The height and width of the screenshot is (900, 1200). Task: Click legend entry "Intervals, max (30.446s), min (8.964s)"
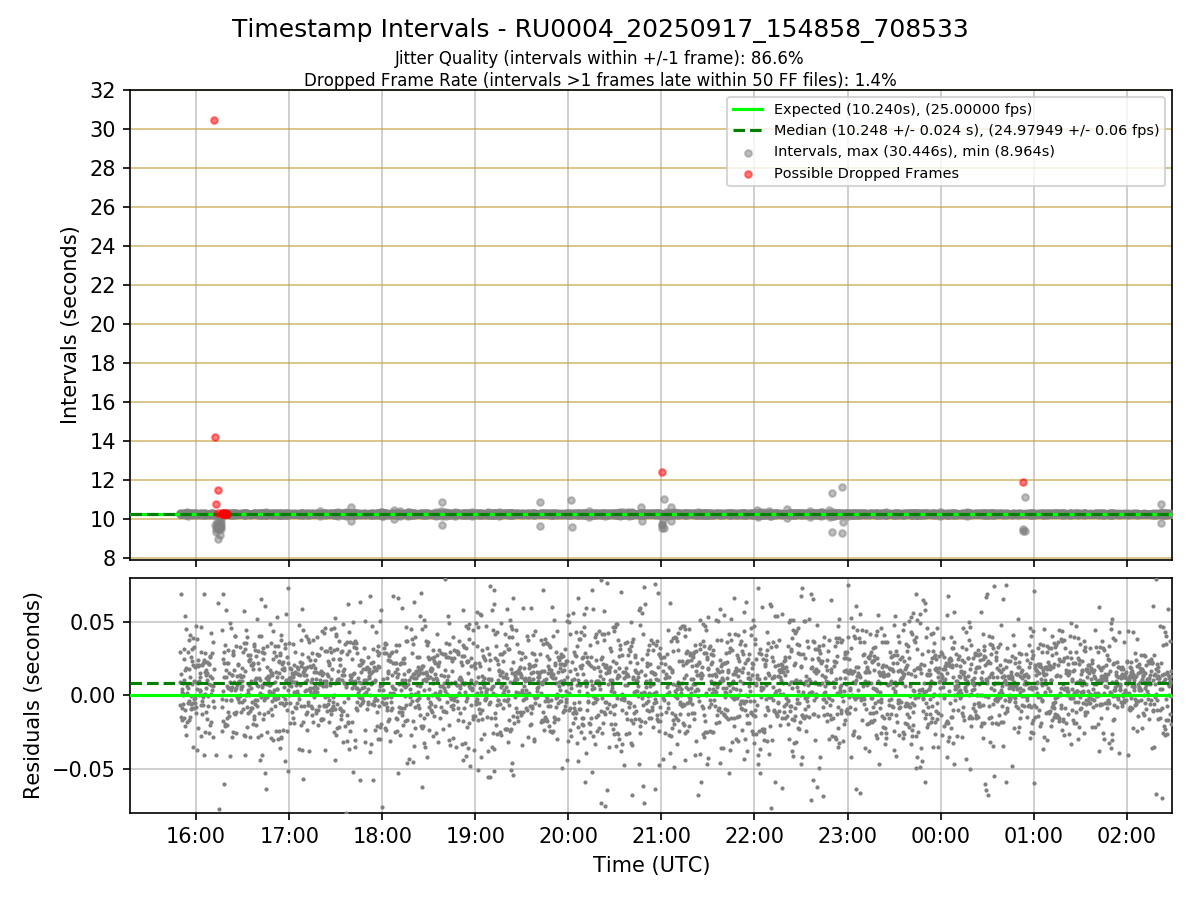(914, 151)
